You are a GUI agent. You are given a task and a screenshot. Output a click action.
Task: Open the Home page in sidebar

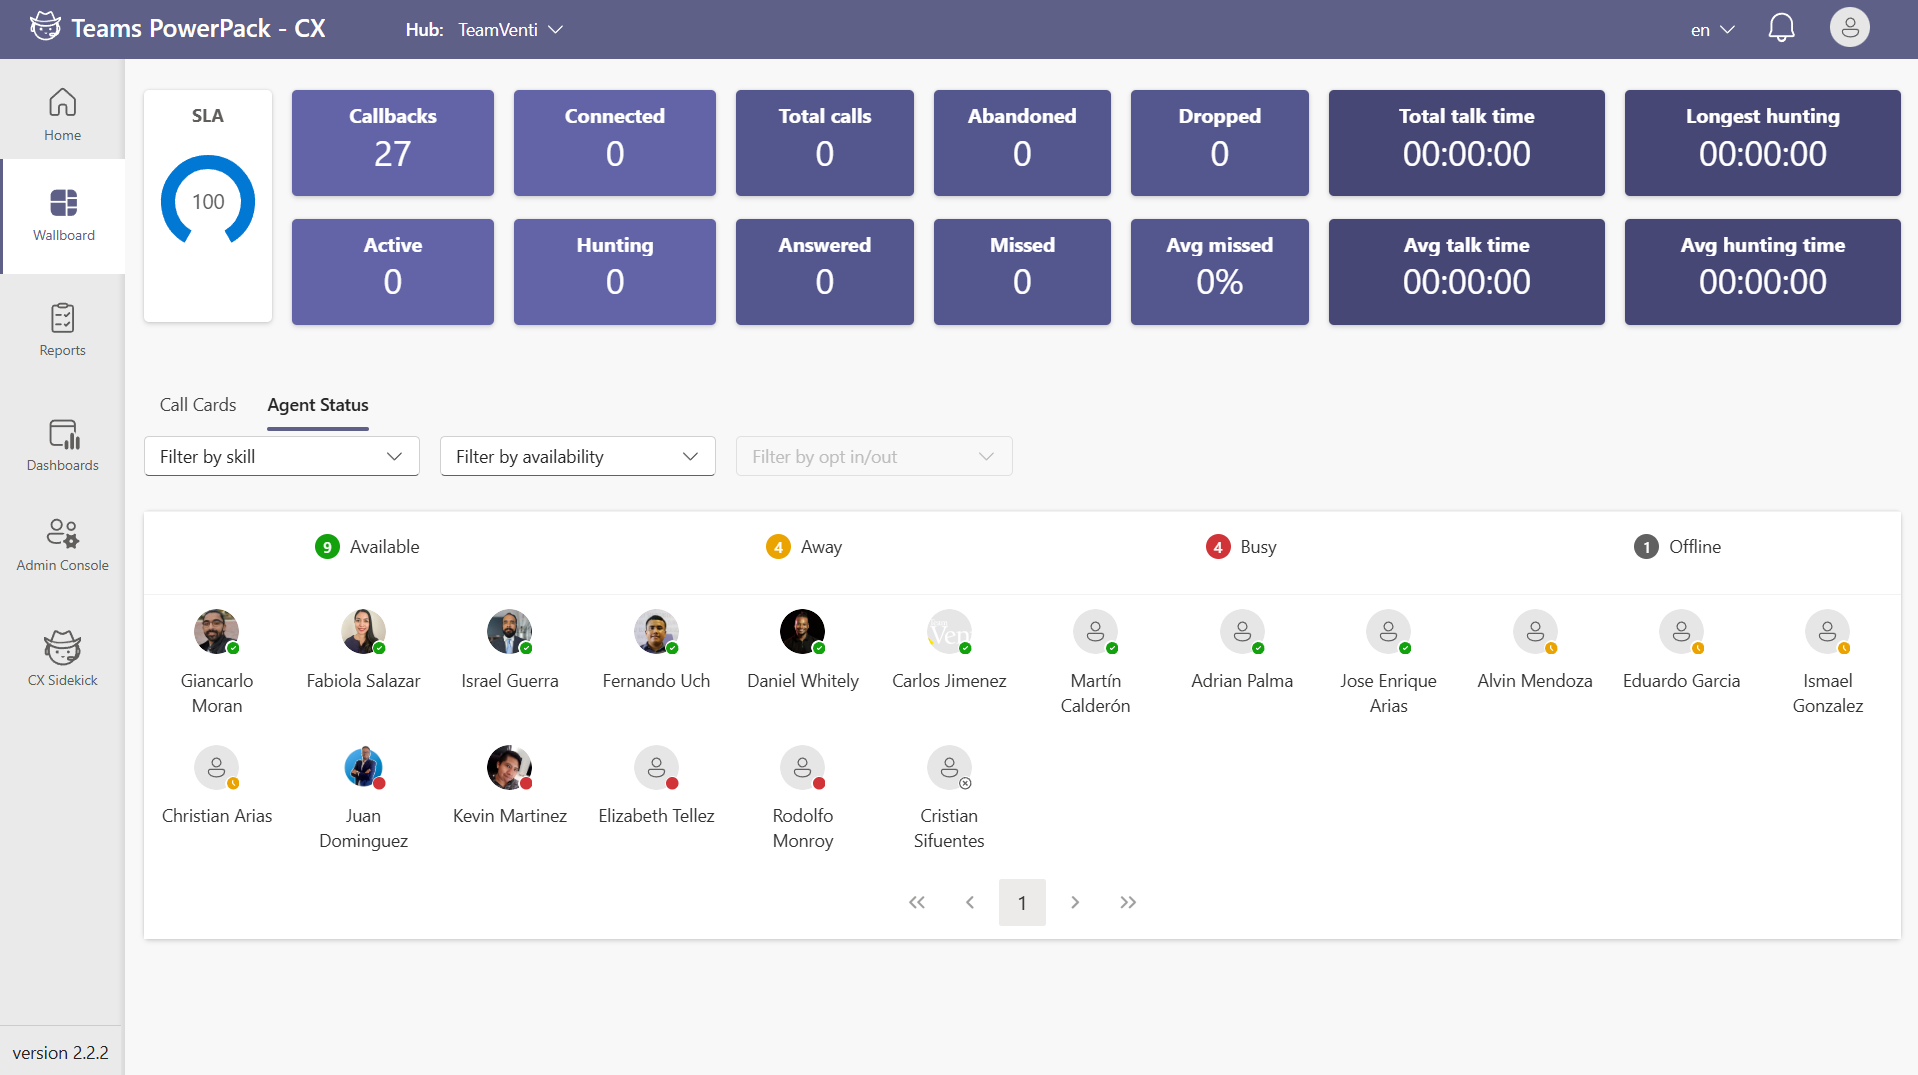click(x=62, y=115)
